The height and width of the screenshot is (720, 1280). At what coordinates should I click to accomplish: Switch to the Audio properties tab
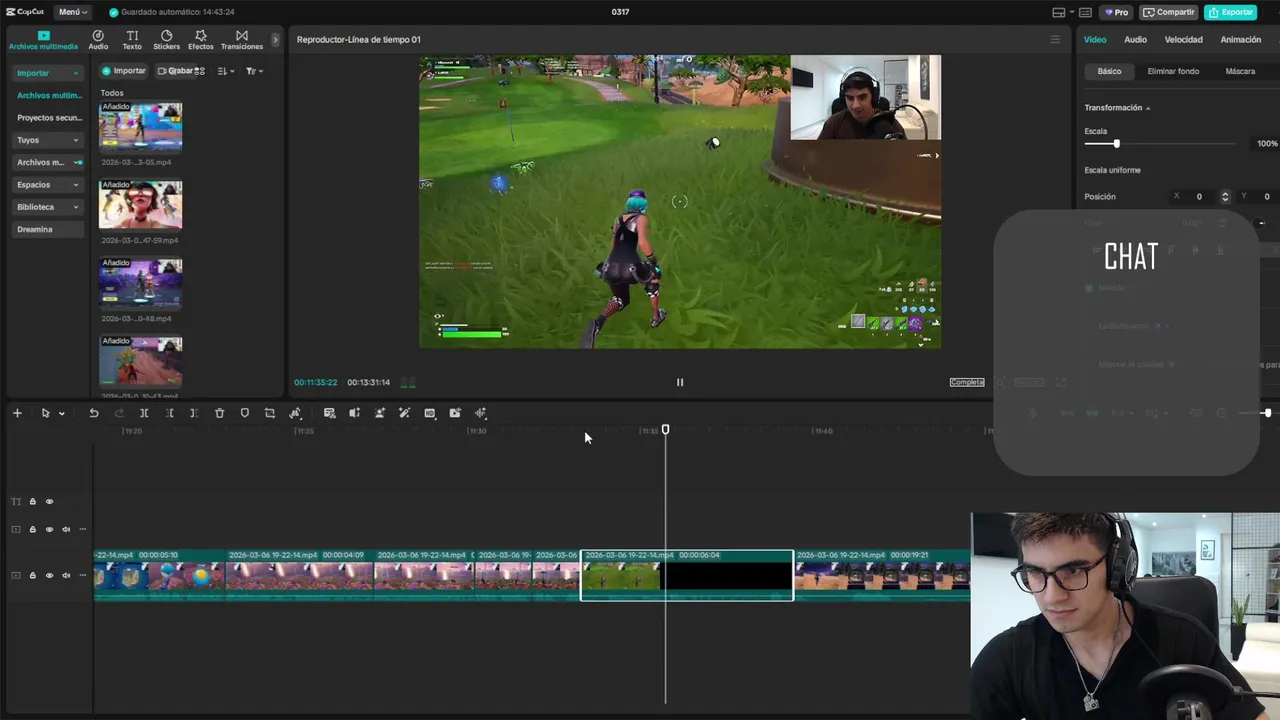[1135, 40]
